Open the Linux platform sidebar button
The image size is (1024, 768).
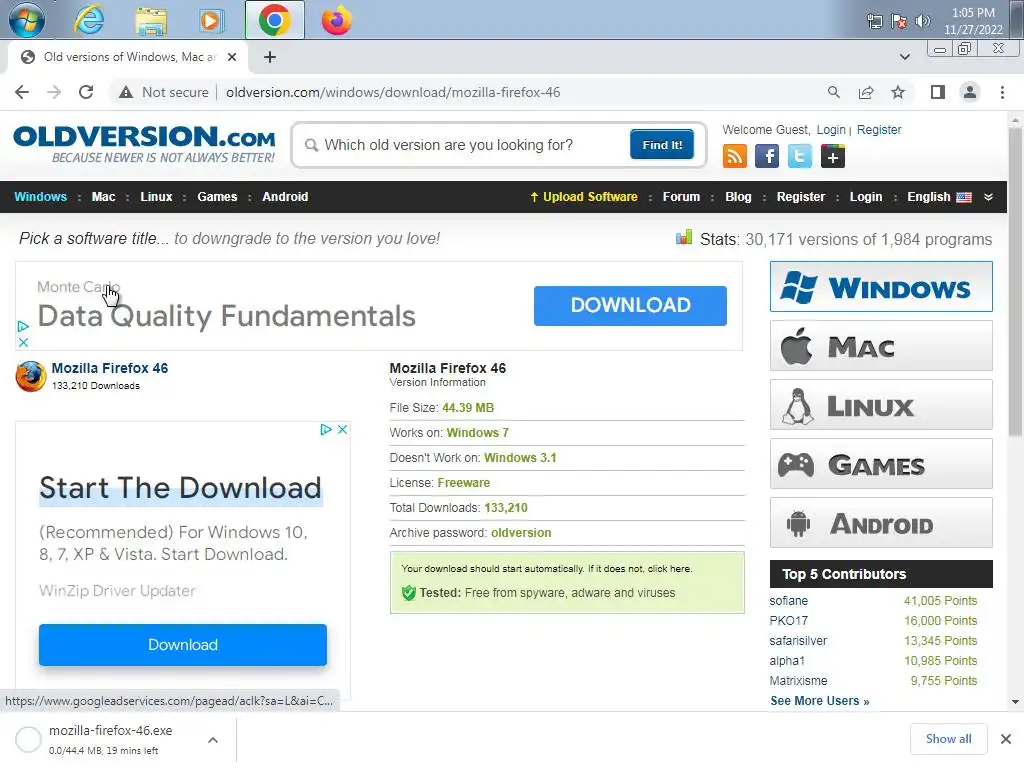[881, 405]
